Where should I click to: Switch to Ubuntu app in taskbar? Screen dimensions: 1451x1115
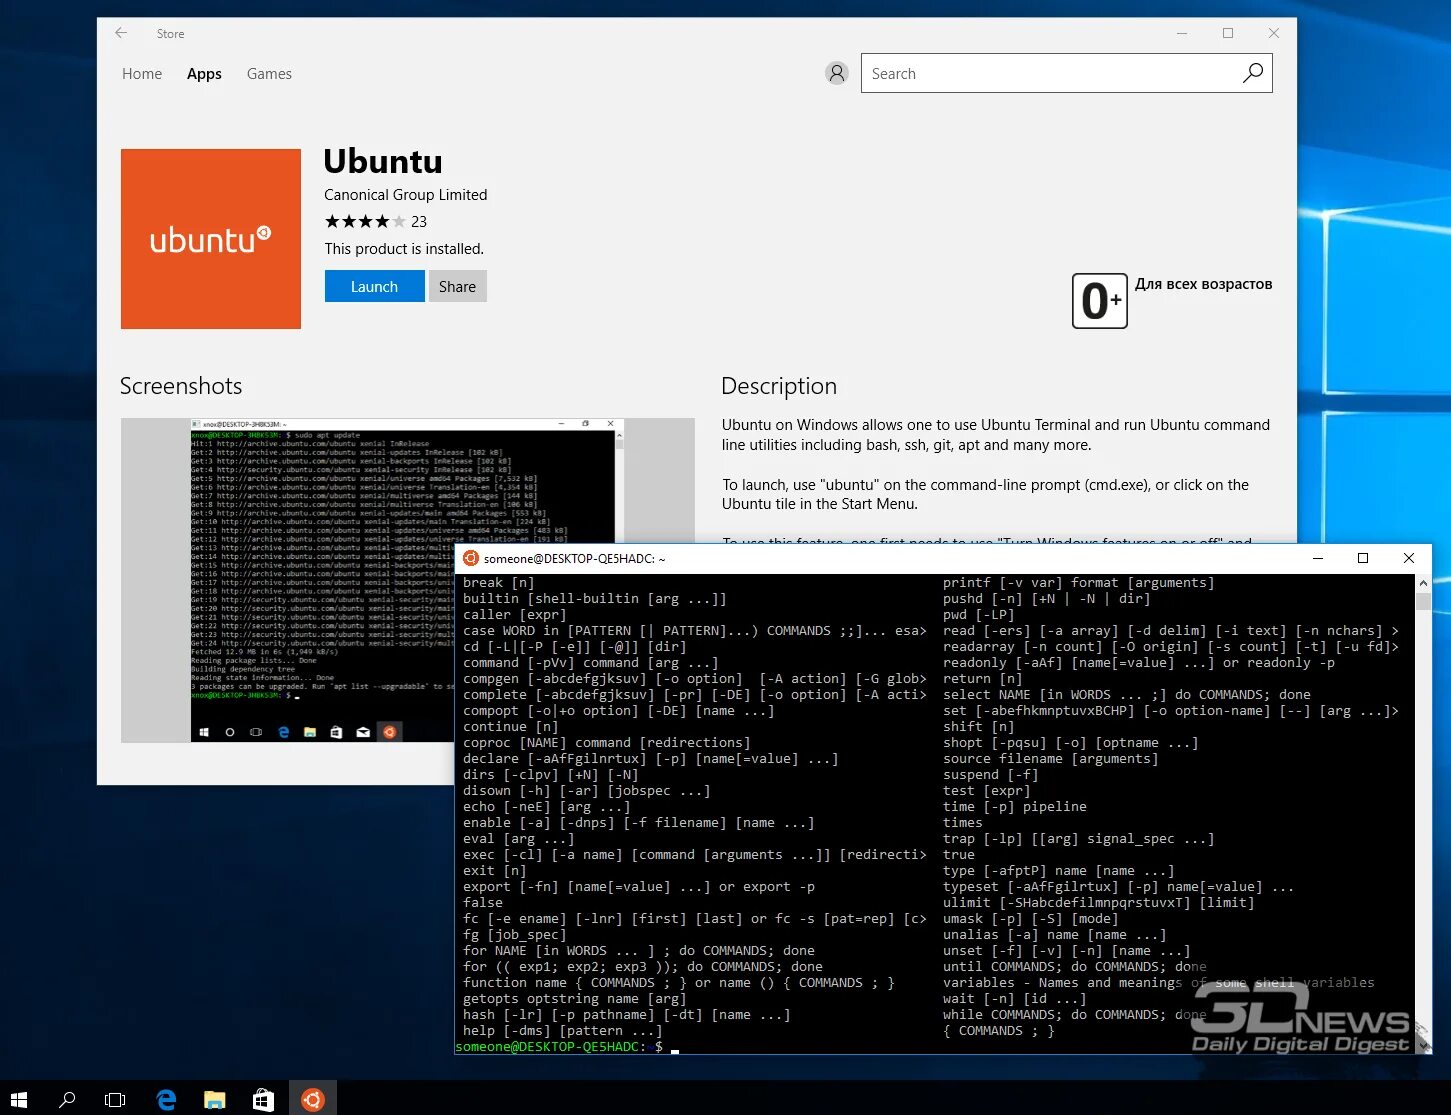pyautogui.click(x=313, y=1100)
